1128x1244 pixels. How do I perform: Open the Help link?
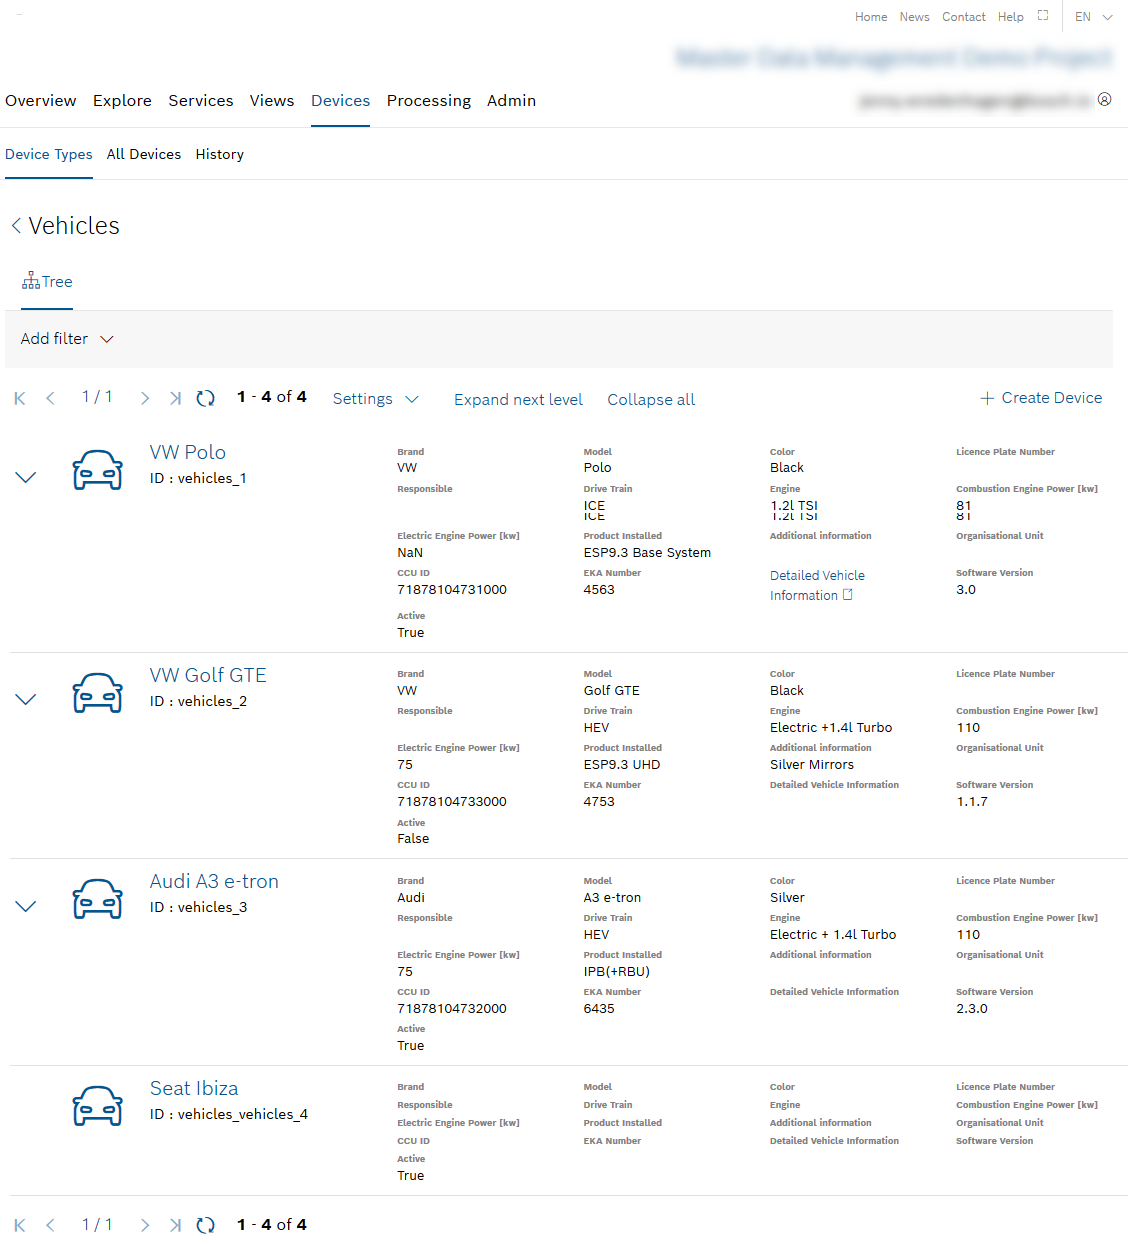(x=1011, y=17)
